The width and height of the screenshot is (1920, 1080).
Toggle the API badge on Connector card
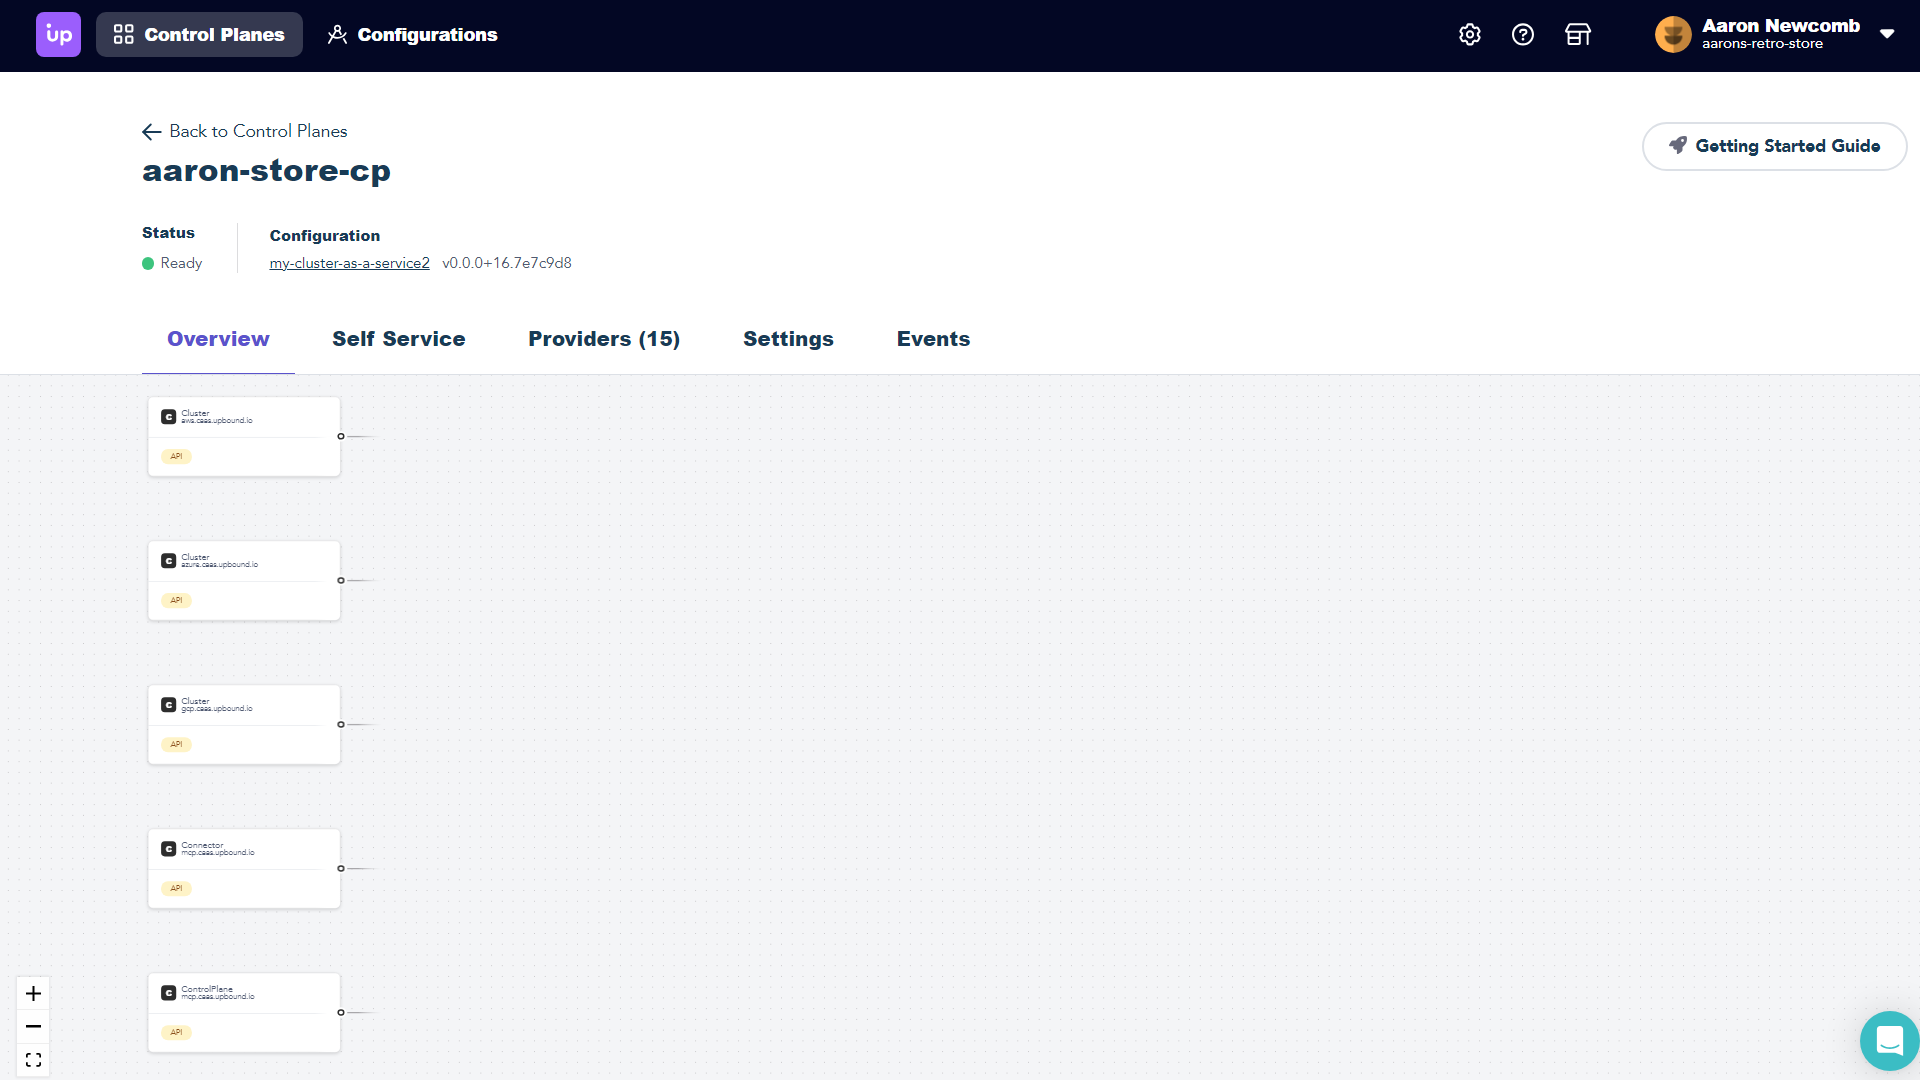point(177,887)
